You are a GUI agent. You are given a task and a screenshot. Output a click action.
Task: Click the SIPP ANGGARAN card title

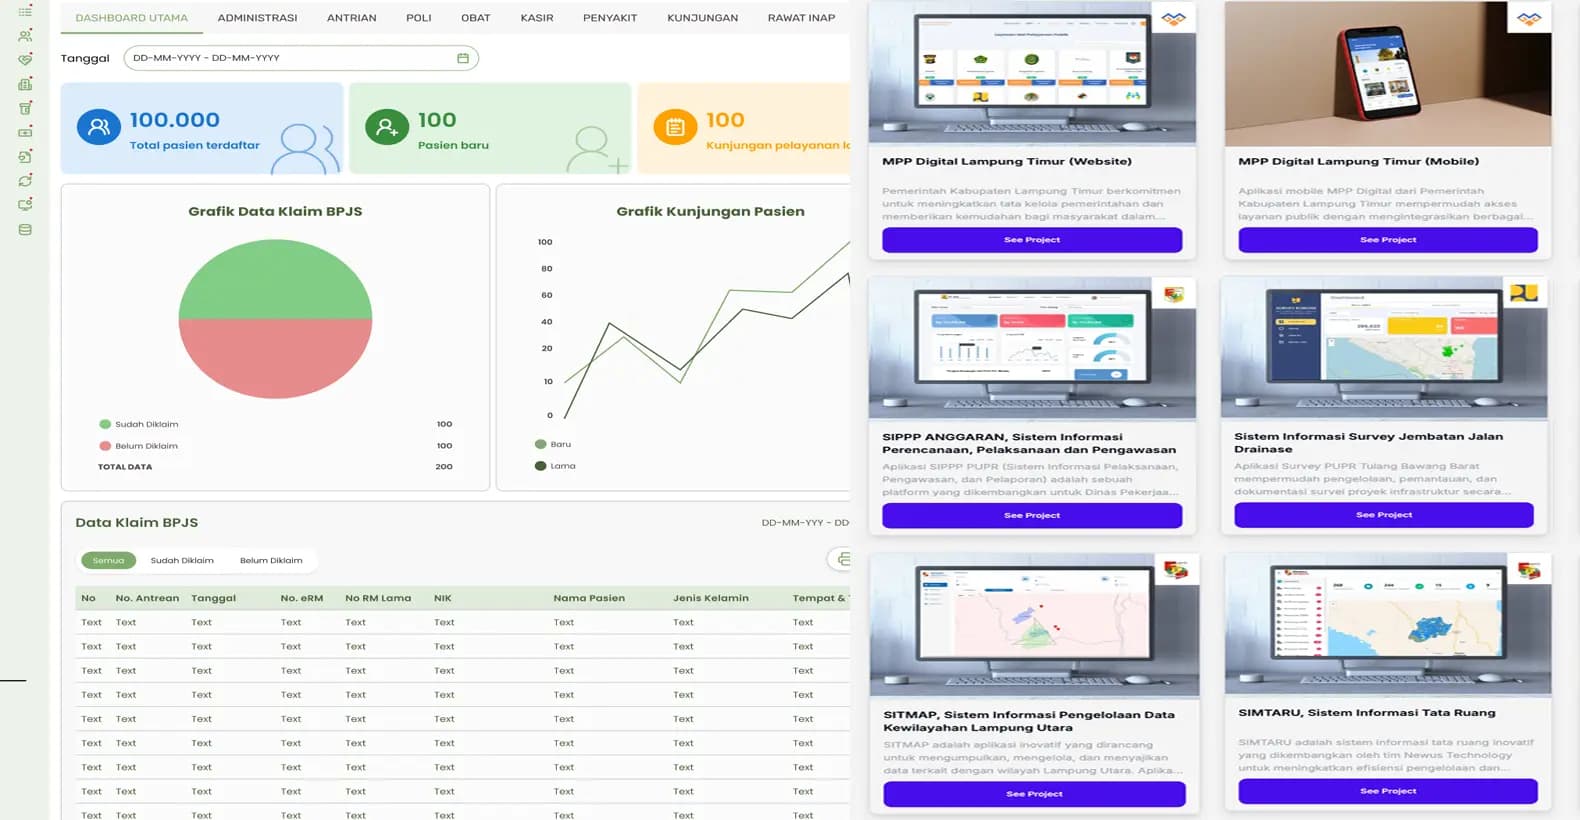coord(1029,443)
